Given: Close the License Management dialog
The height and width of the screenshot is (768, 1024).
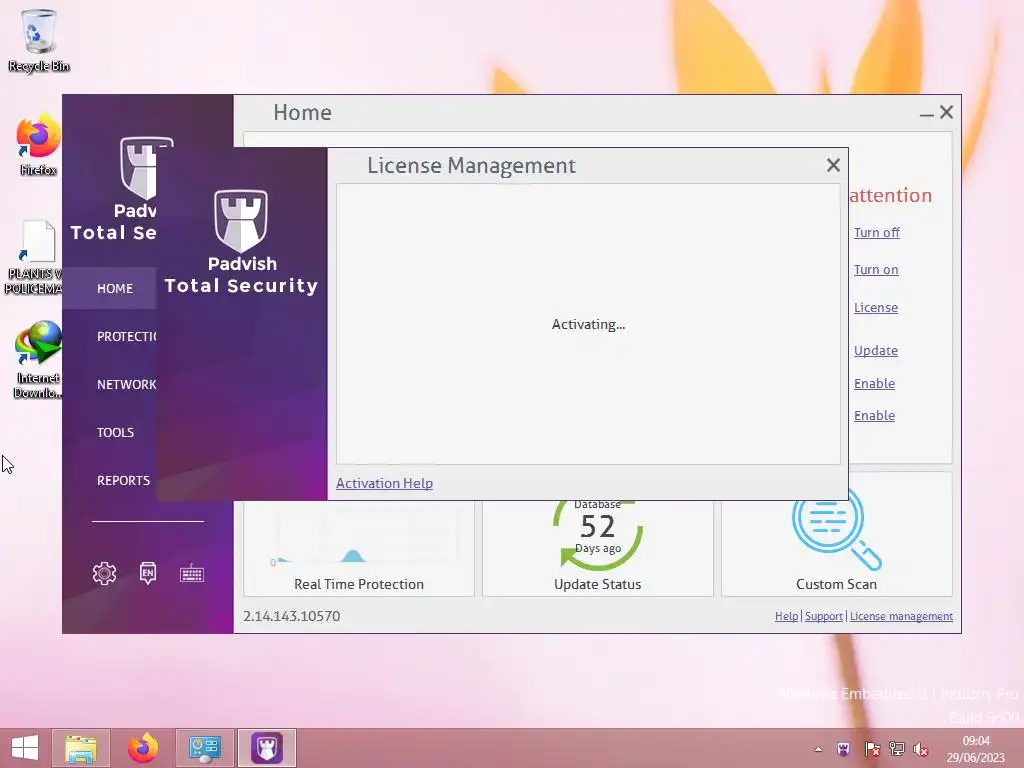Looking at the screenshot, I should (x=833, y=165).
